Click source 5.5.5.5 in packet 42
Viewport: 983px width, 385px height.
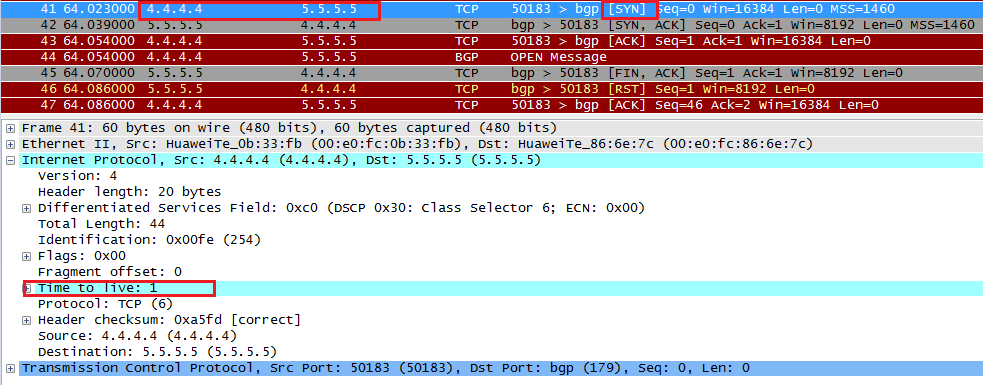[x=174, y=26]
